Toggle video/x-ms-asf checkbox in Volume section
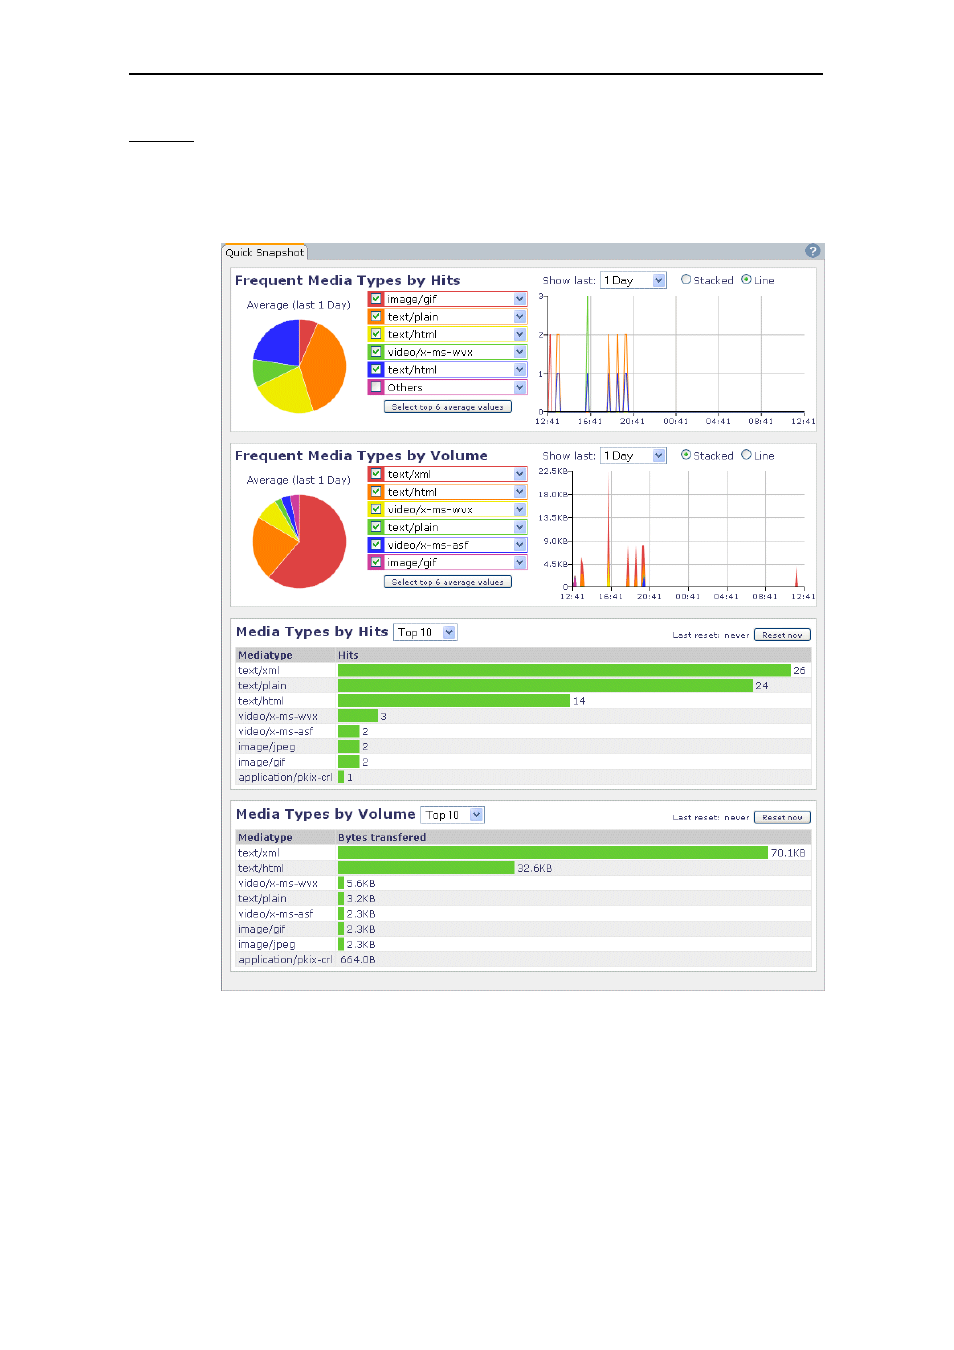 pos(376,545)
